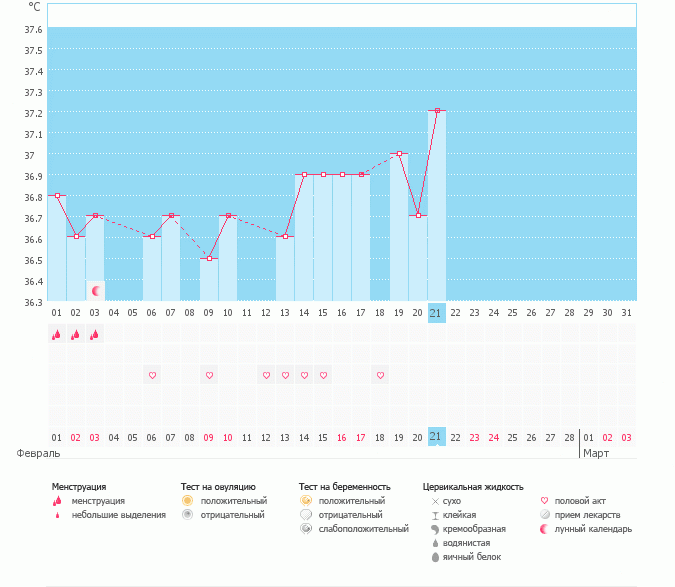The width and height of the screenshot is (675, 587).
Task: Click the positive ovulation test legend icon
Action: click(187, 500)
